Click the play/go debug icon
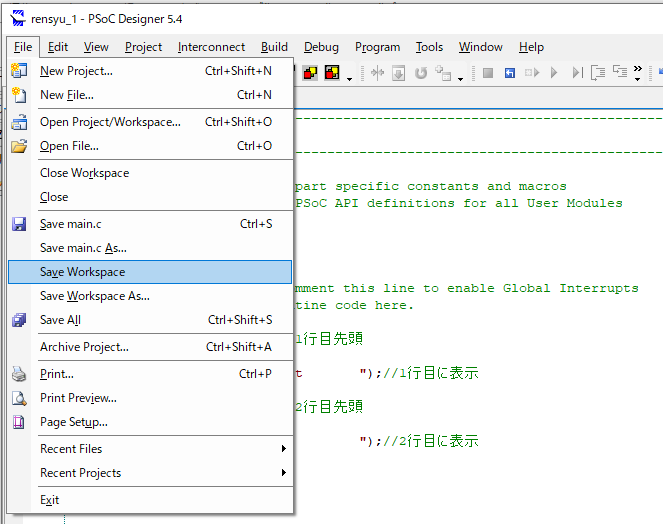The width and height of the screenshot is (663, 524). (x=554, y=73)
